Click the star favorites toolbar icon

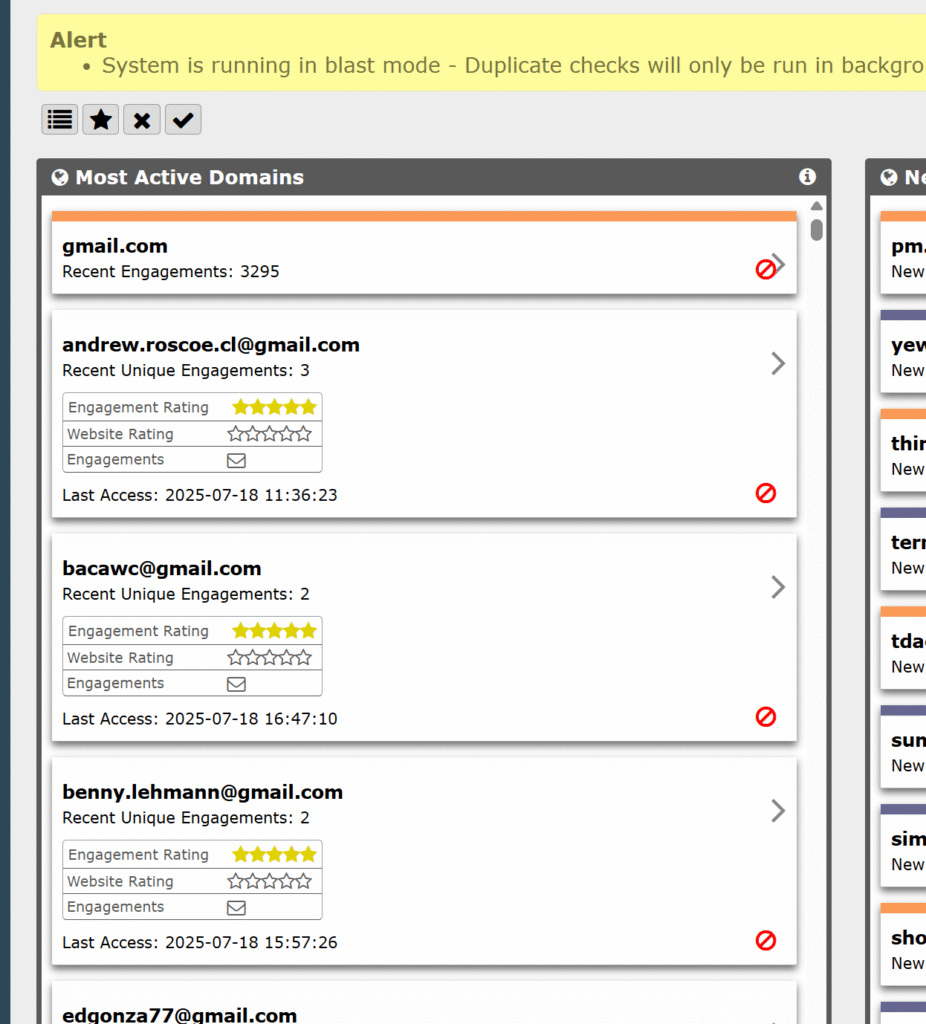click(x=101, y=120)
